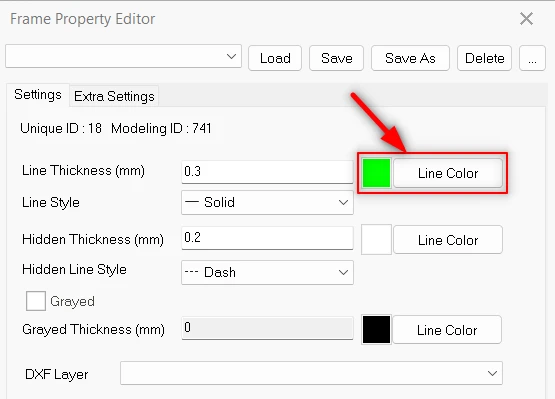Click the Load button
Viewport: 555px width, 399px height.
pyautogui.click(x=275, y=58)
